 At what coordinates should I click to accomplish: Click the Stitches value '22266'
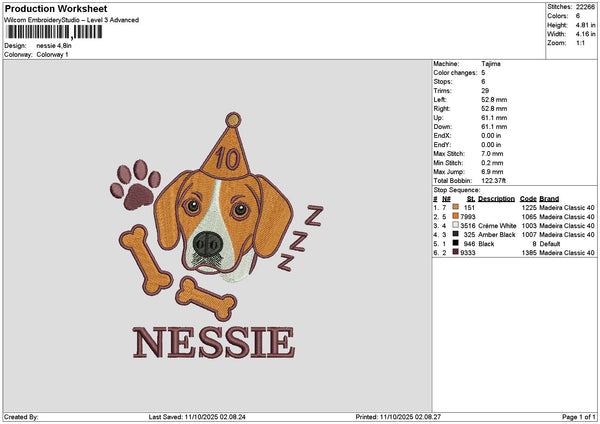585,7
